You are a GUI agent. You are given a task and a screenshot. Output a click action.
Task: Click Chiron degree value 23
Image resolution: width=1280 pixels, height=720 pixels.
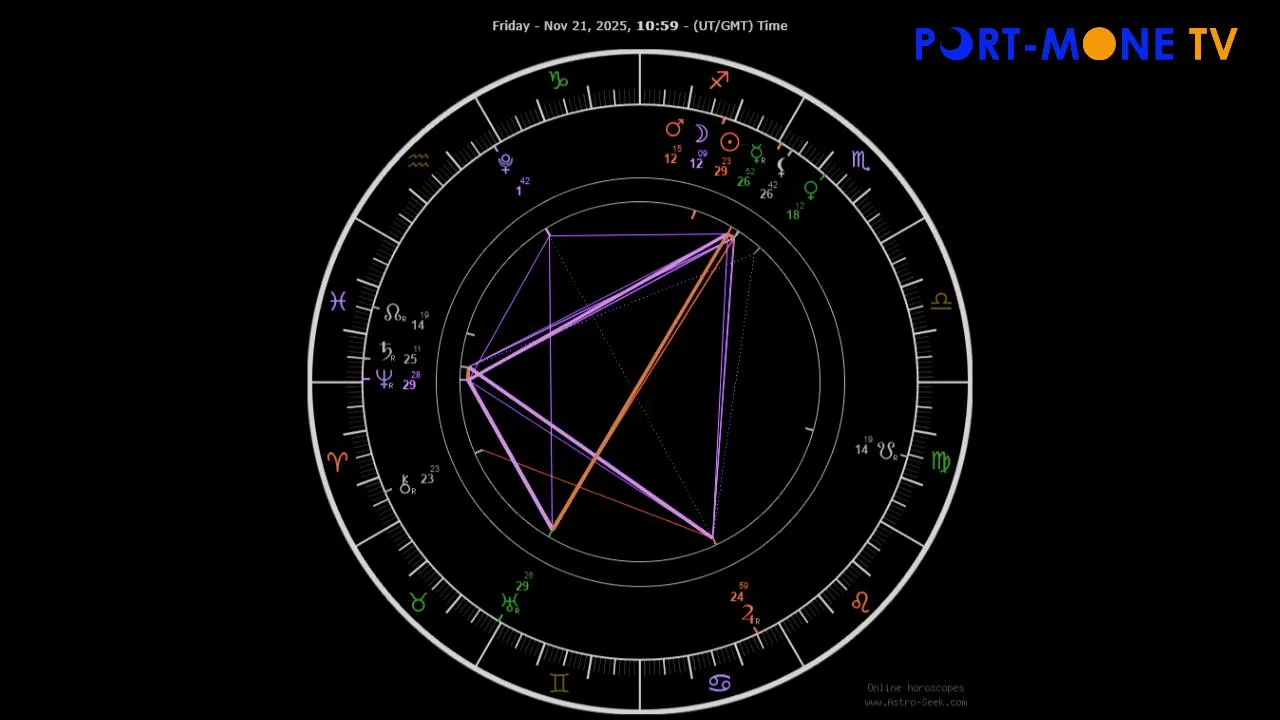[427, 480]
